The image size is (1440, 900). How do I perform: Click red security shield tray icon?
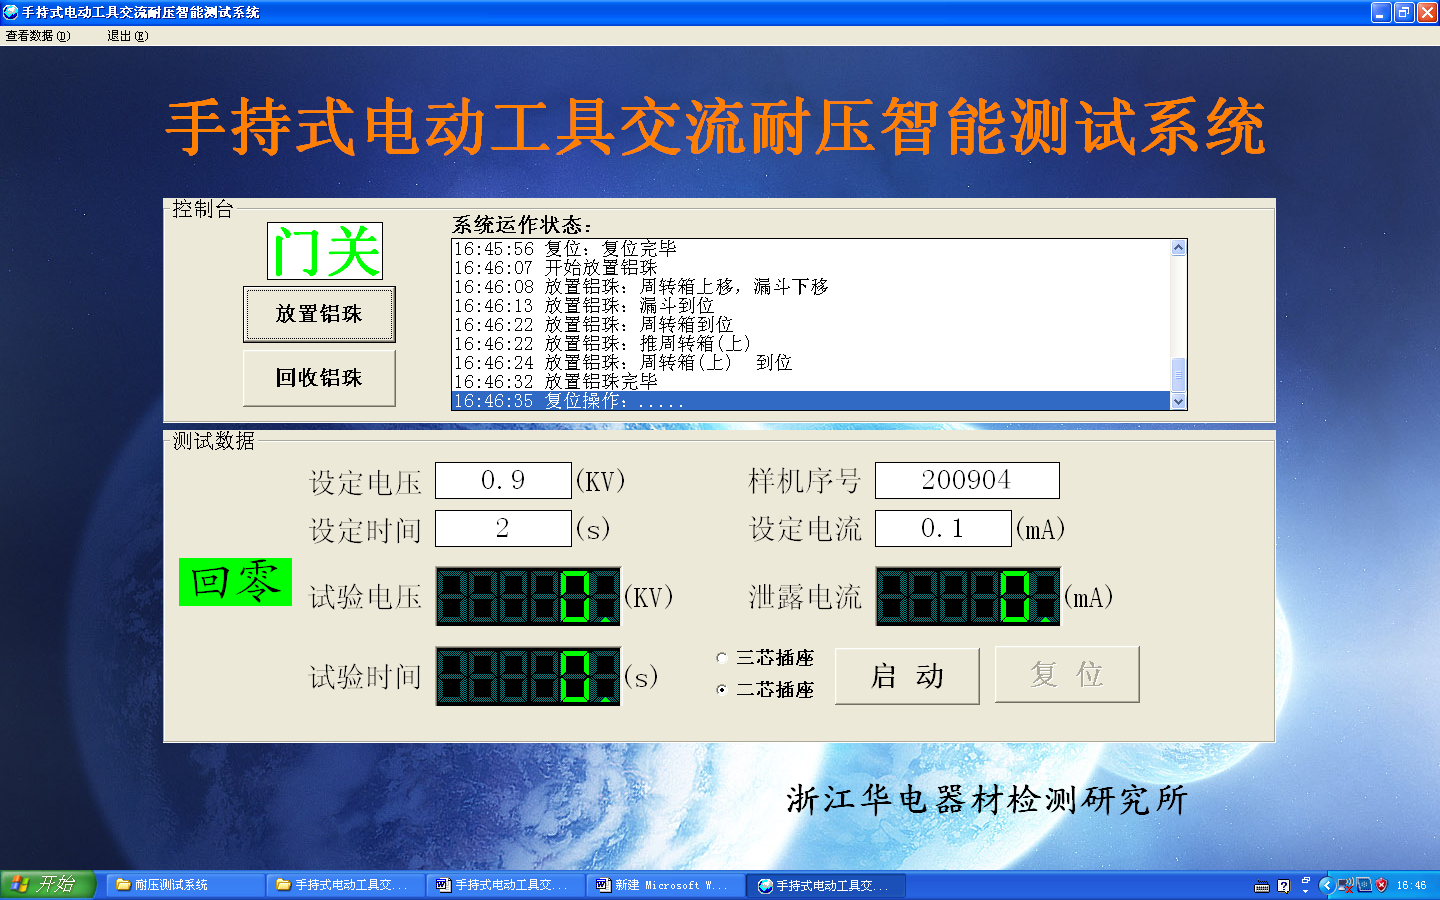(1382, 885)
